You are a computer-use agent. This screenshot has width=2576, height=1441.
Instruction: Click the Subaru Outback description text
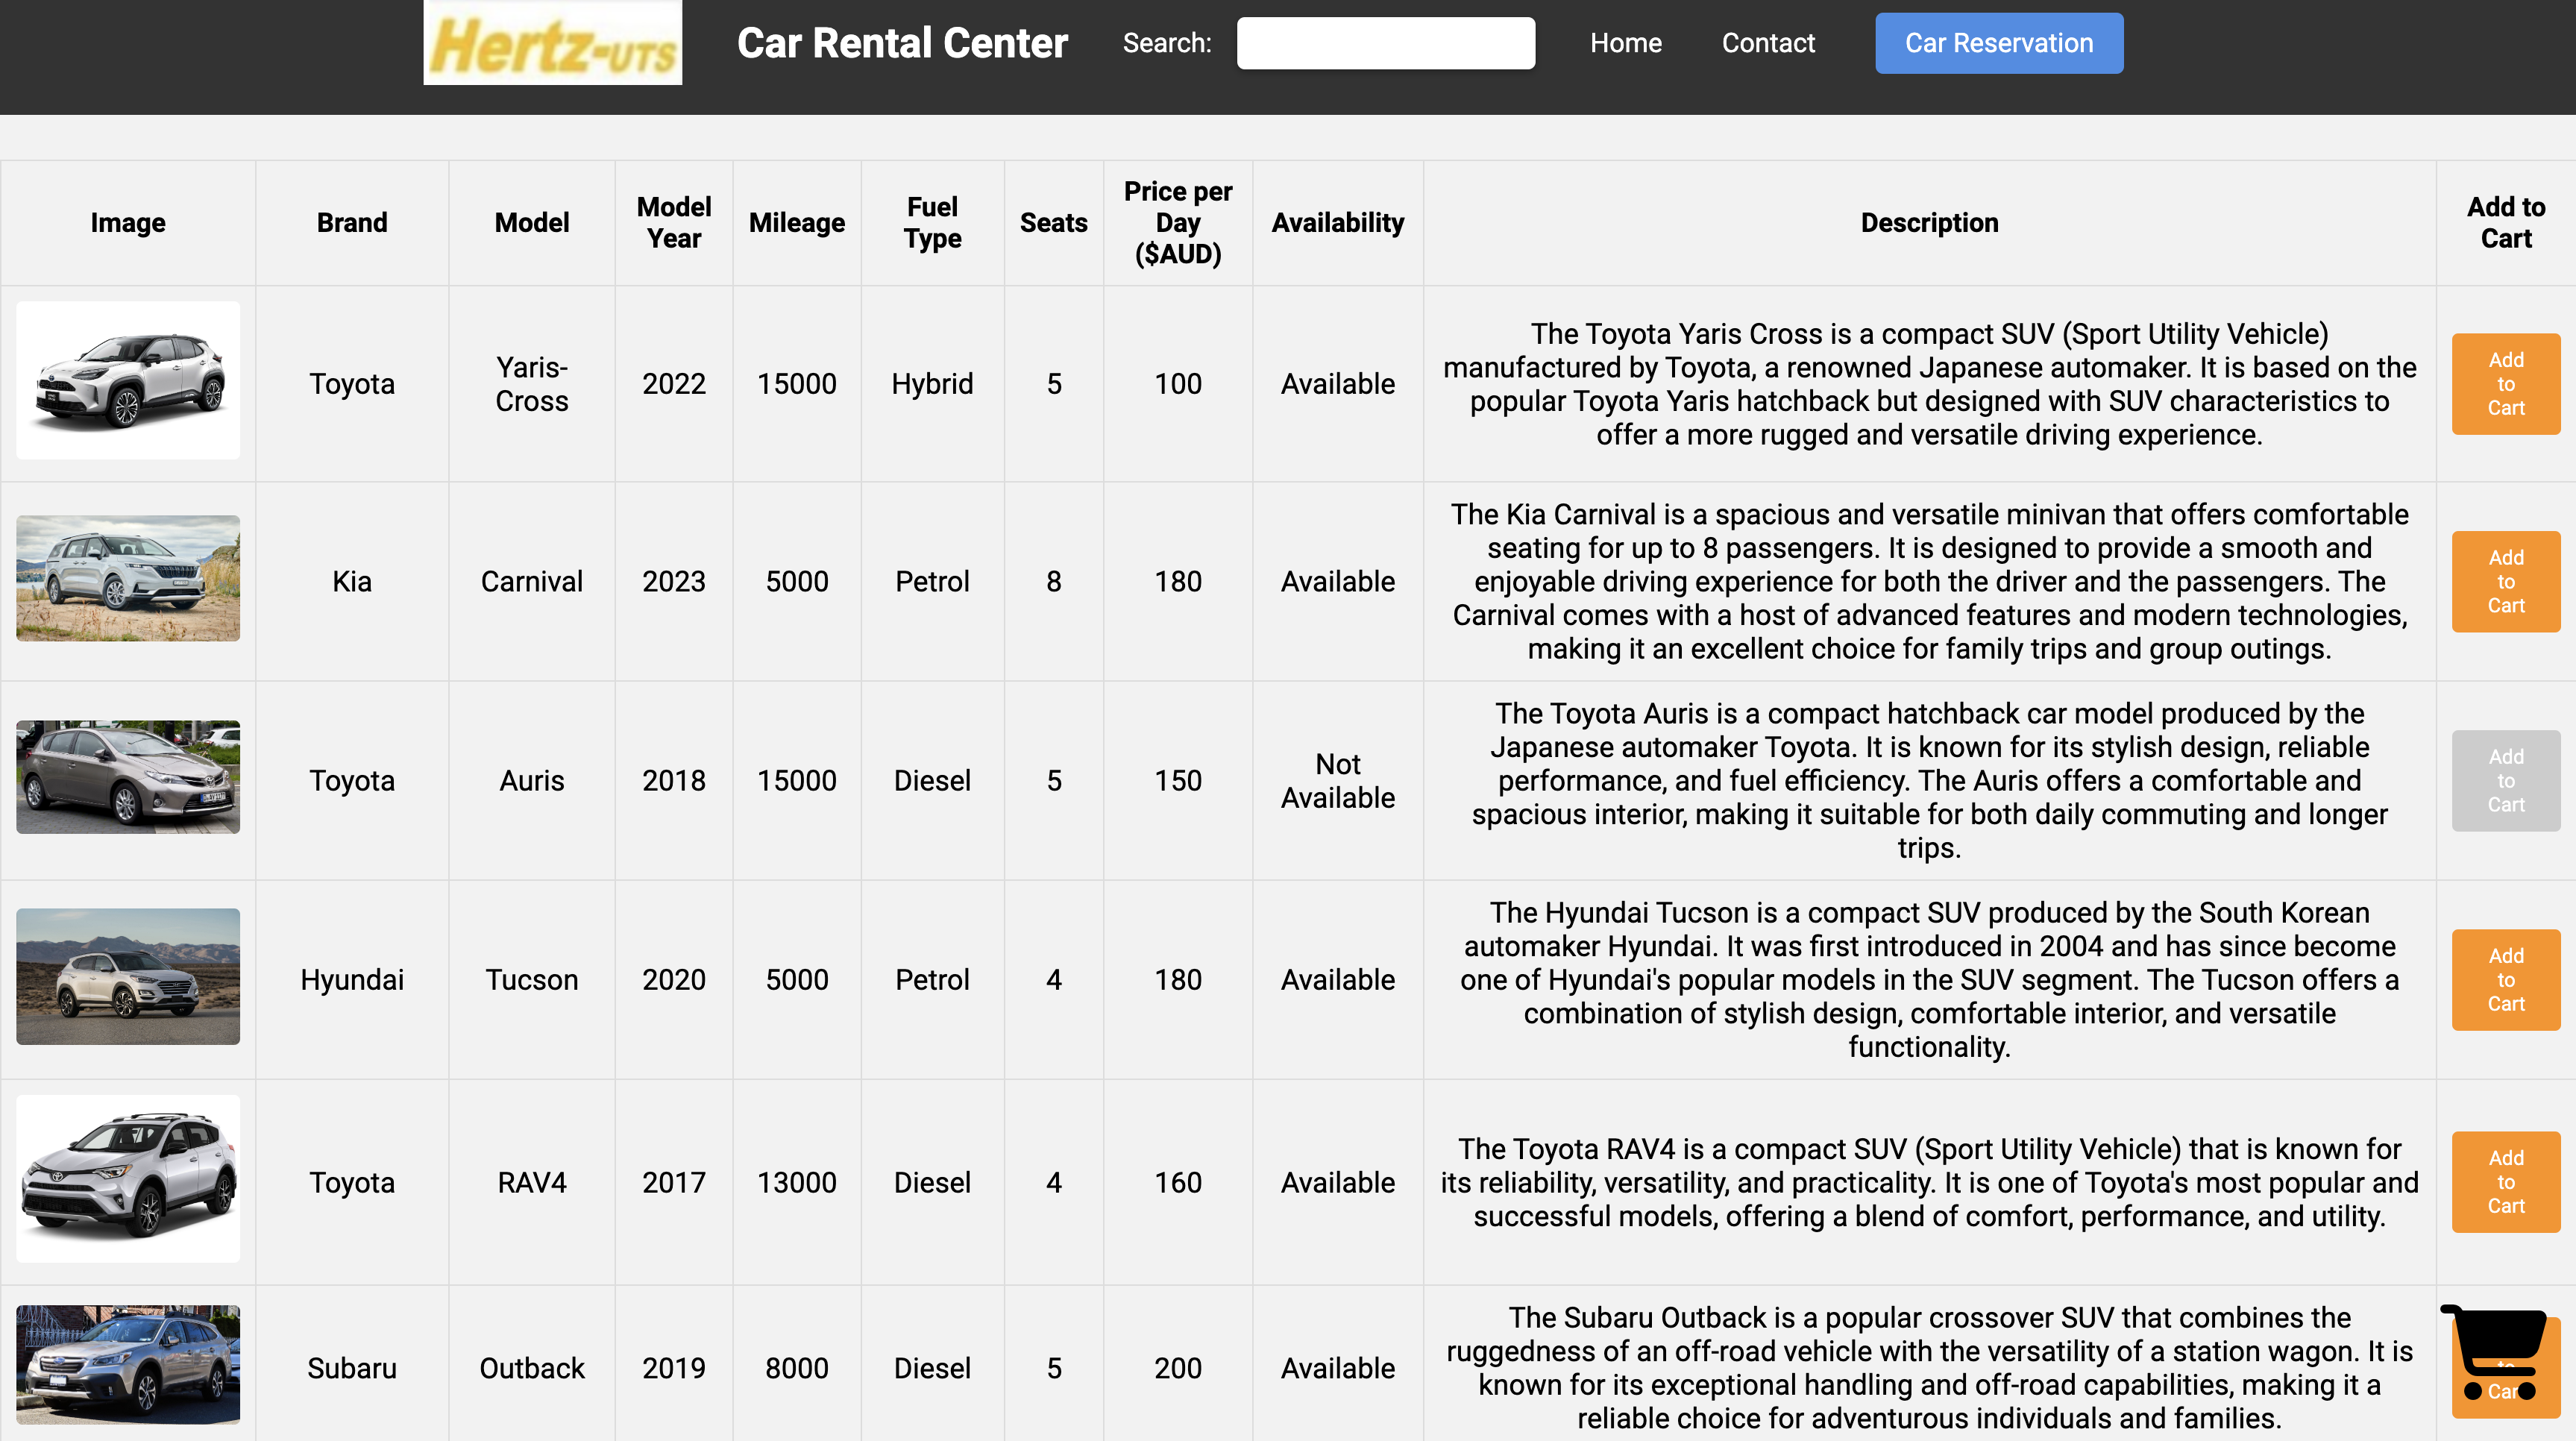[1929, 1368]
